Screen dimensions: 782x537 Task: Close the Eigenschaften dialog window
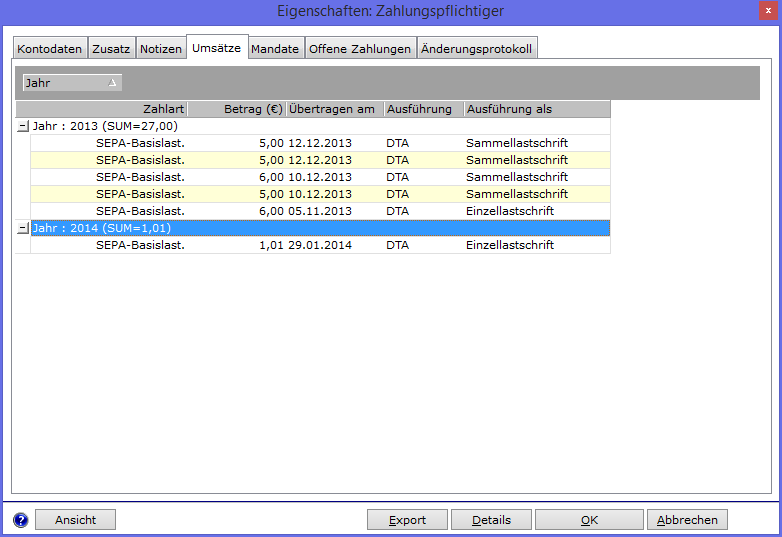tap(768, 10)
